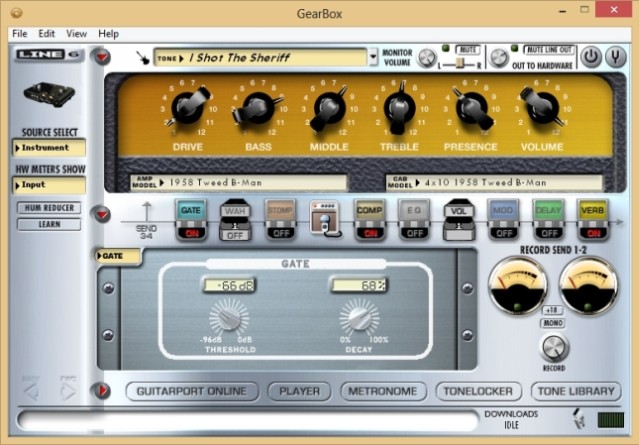639x445 pixels.
Task: Open the File menu
Action: pyautogui.click(x=20, y=33)
